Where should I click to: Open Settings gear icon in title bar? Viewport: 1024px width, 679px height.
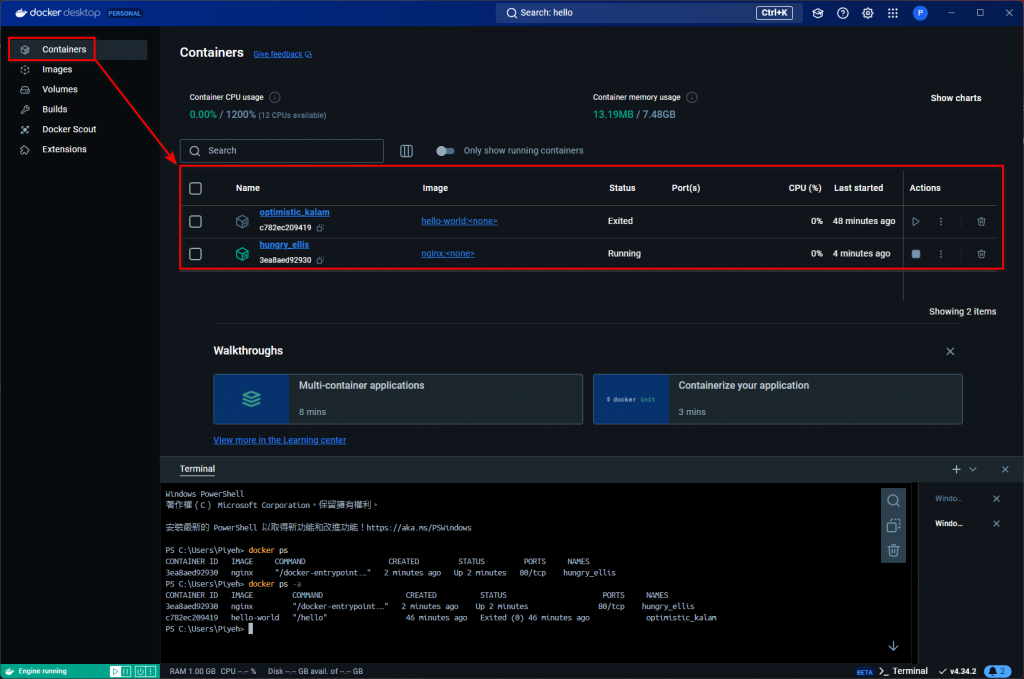[867, 13]
